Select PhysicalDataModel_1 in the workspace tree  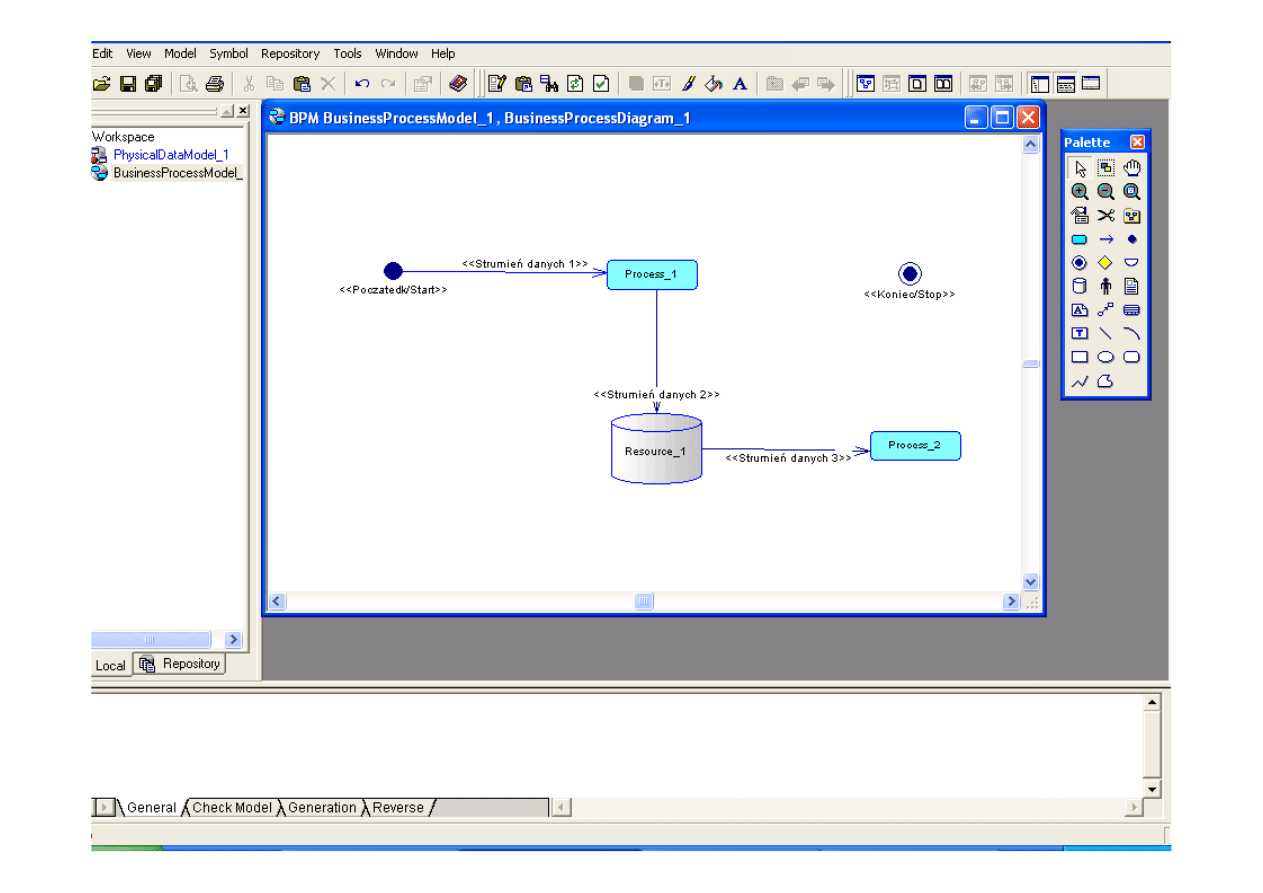coord(170,155)
